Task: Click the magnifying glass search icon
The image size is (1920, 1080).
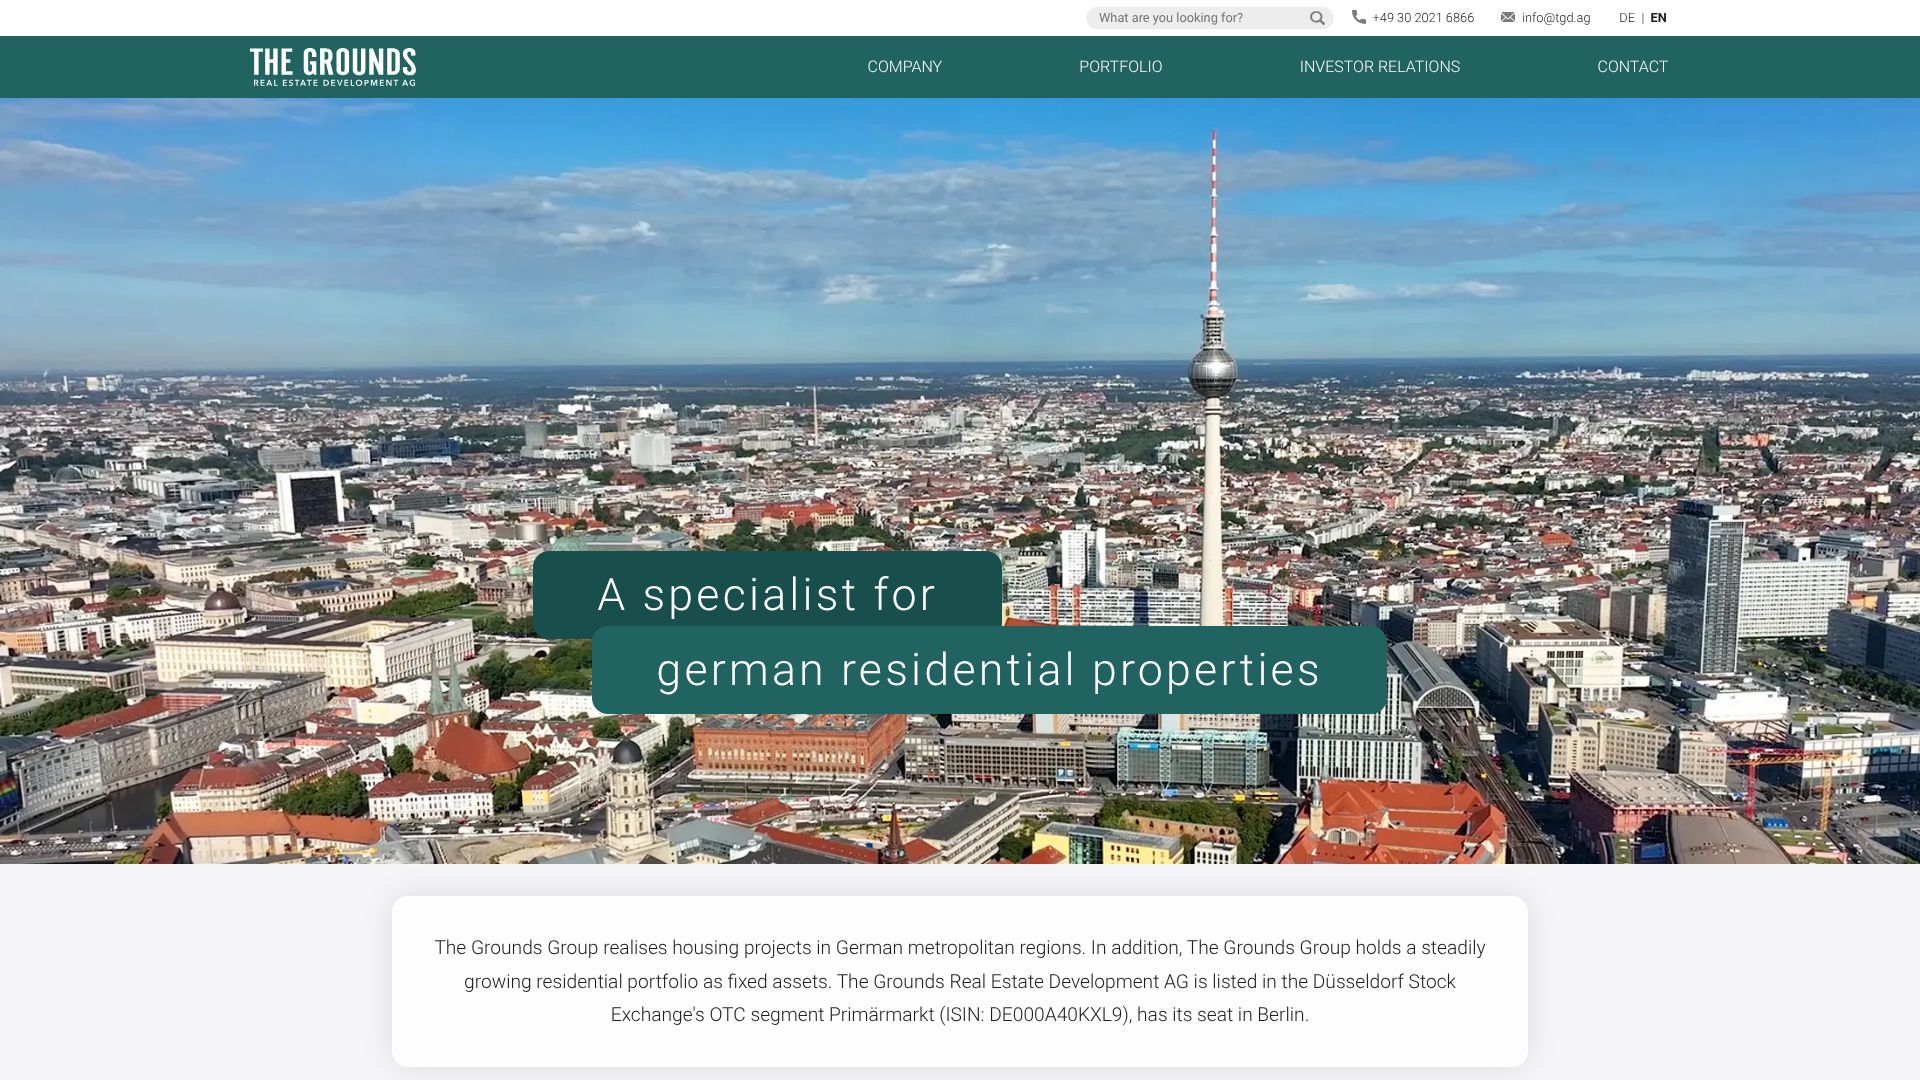Action: [x=1317, y=18]
